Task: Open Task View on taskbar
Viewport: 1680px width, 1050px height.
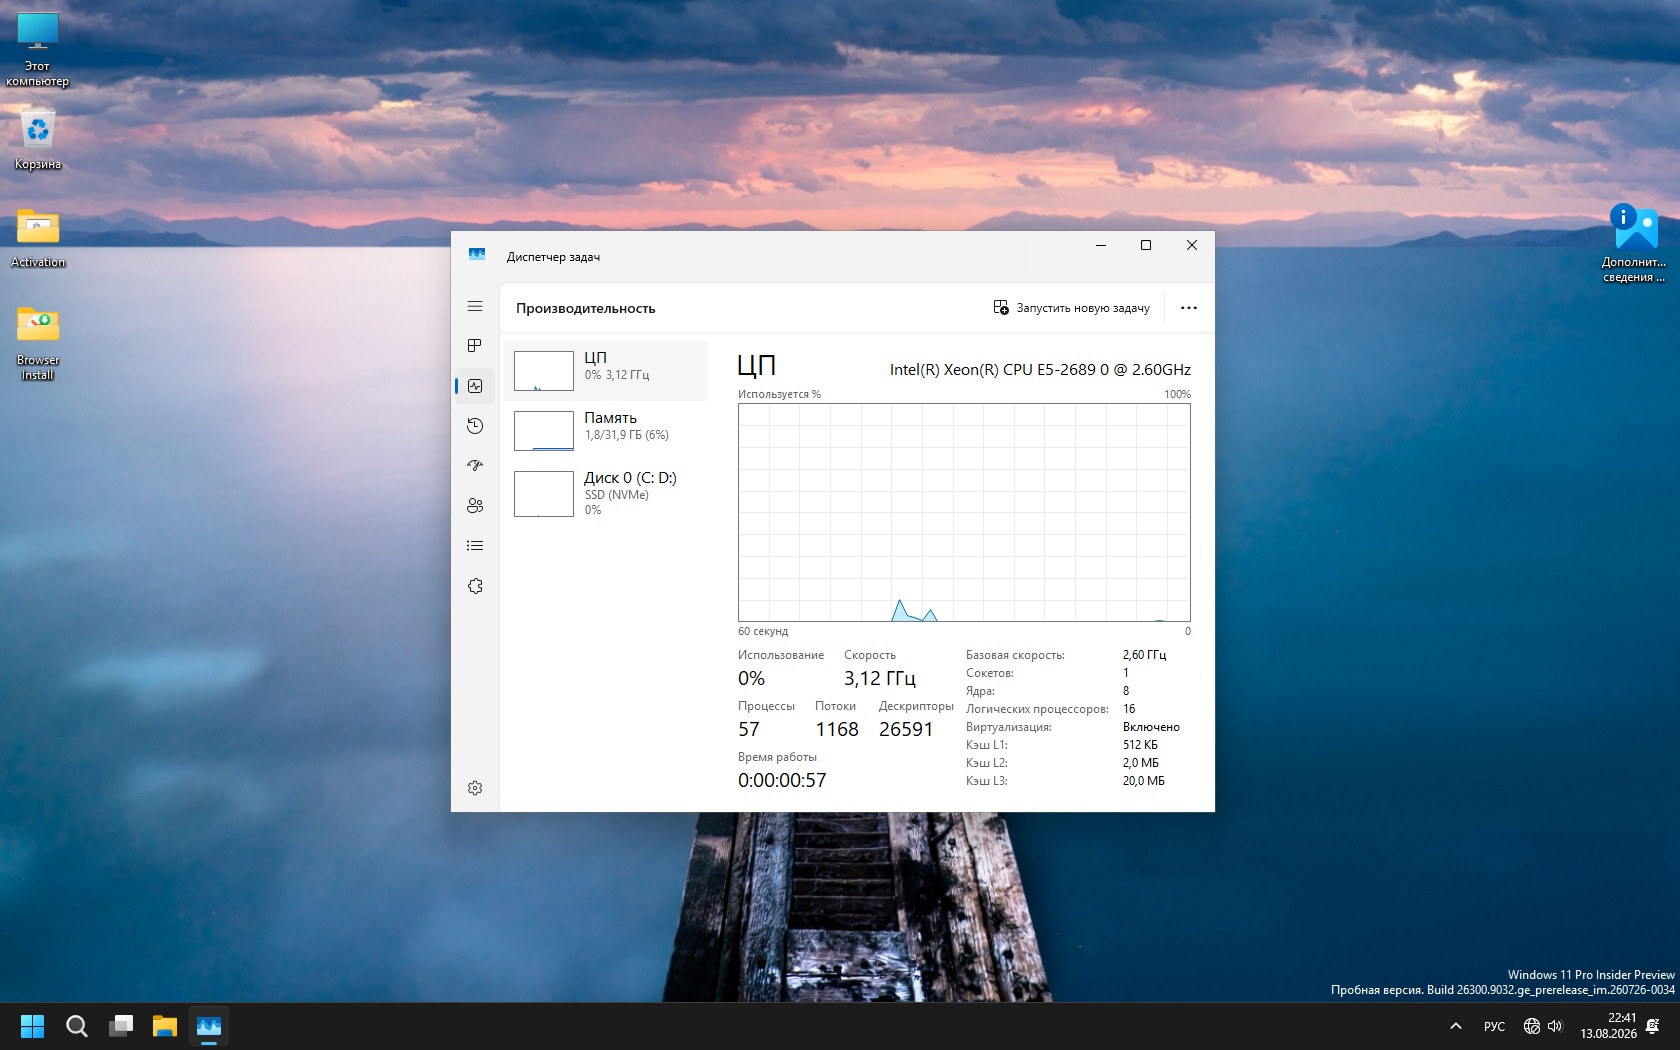Action: [x=121, y=1026]
